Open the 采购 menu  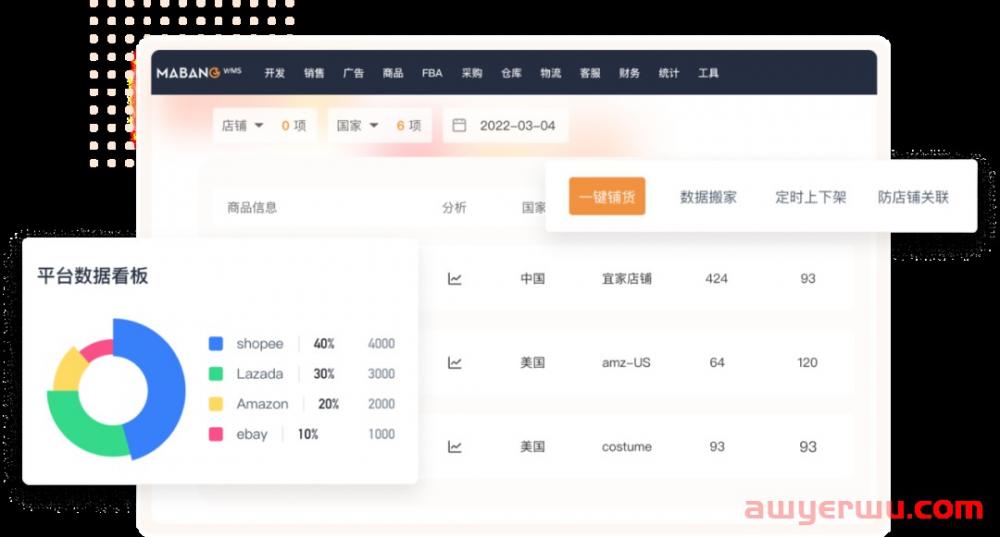(x=472, y=73)
